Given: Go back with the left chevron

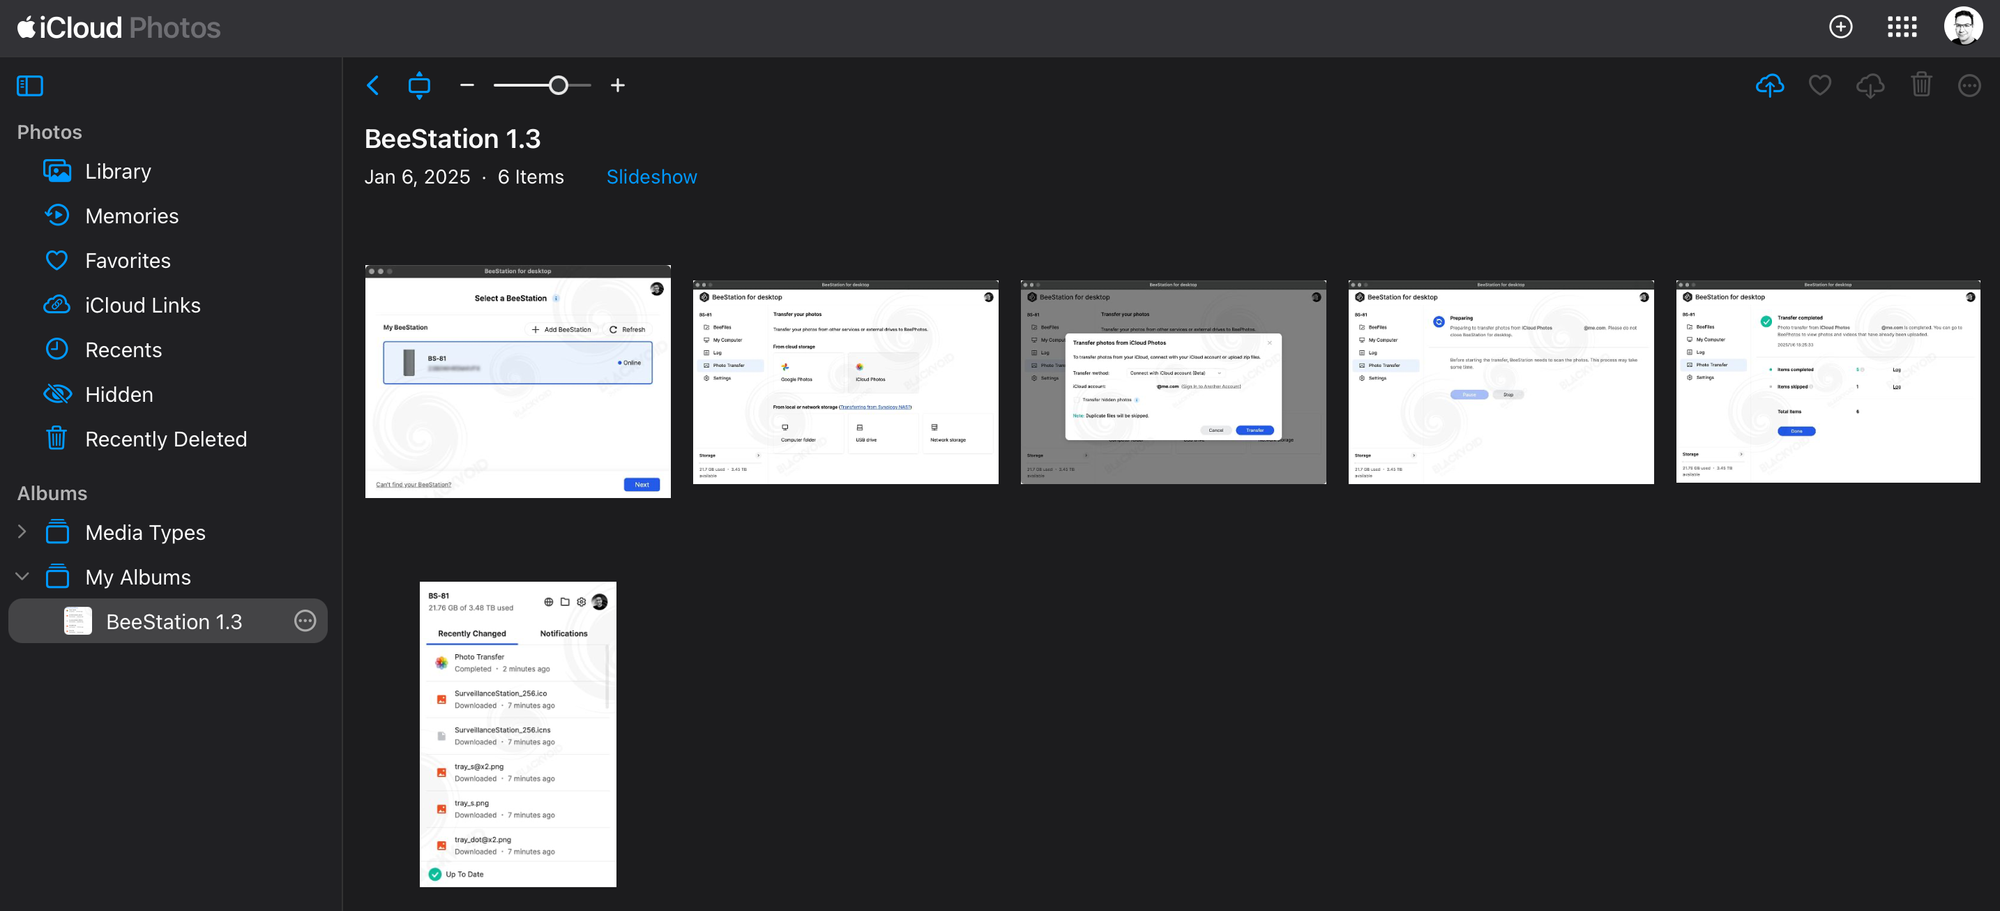Looking at the screenshot, I should click(x=373, y=86).
